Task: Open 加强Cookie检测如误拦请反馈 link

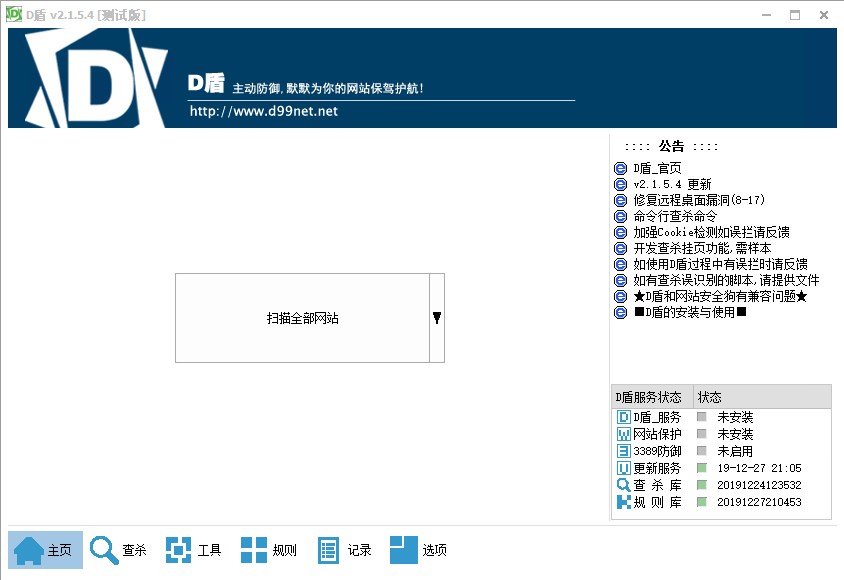Action: (x=712, y=232)
